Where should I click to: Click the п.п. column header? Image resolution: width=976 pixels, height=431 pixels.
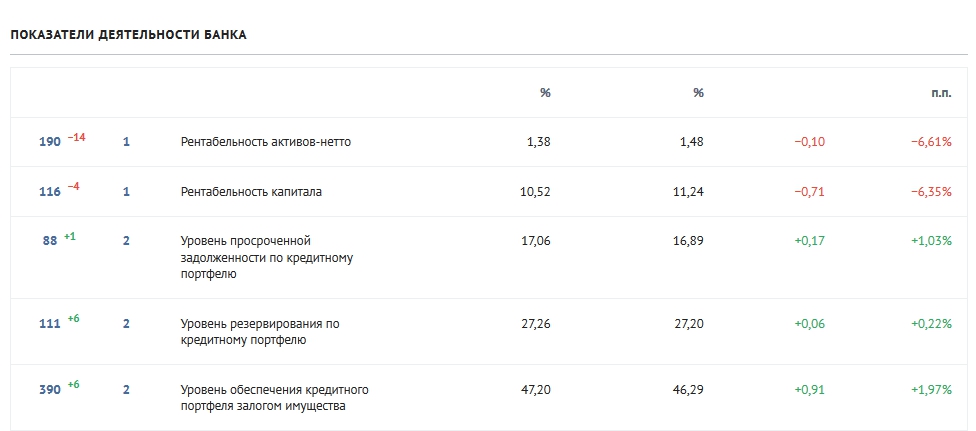pos(941,93)
